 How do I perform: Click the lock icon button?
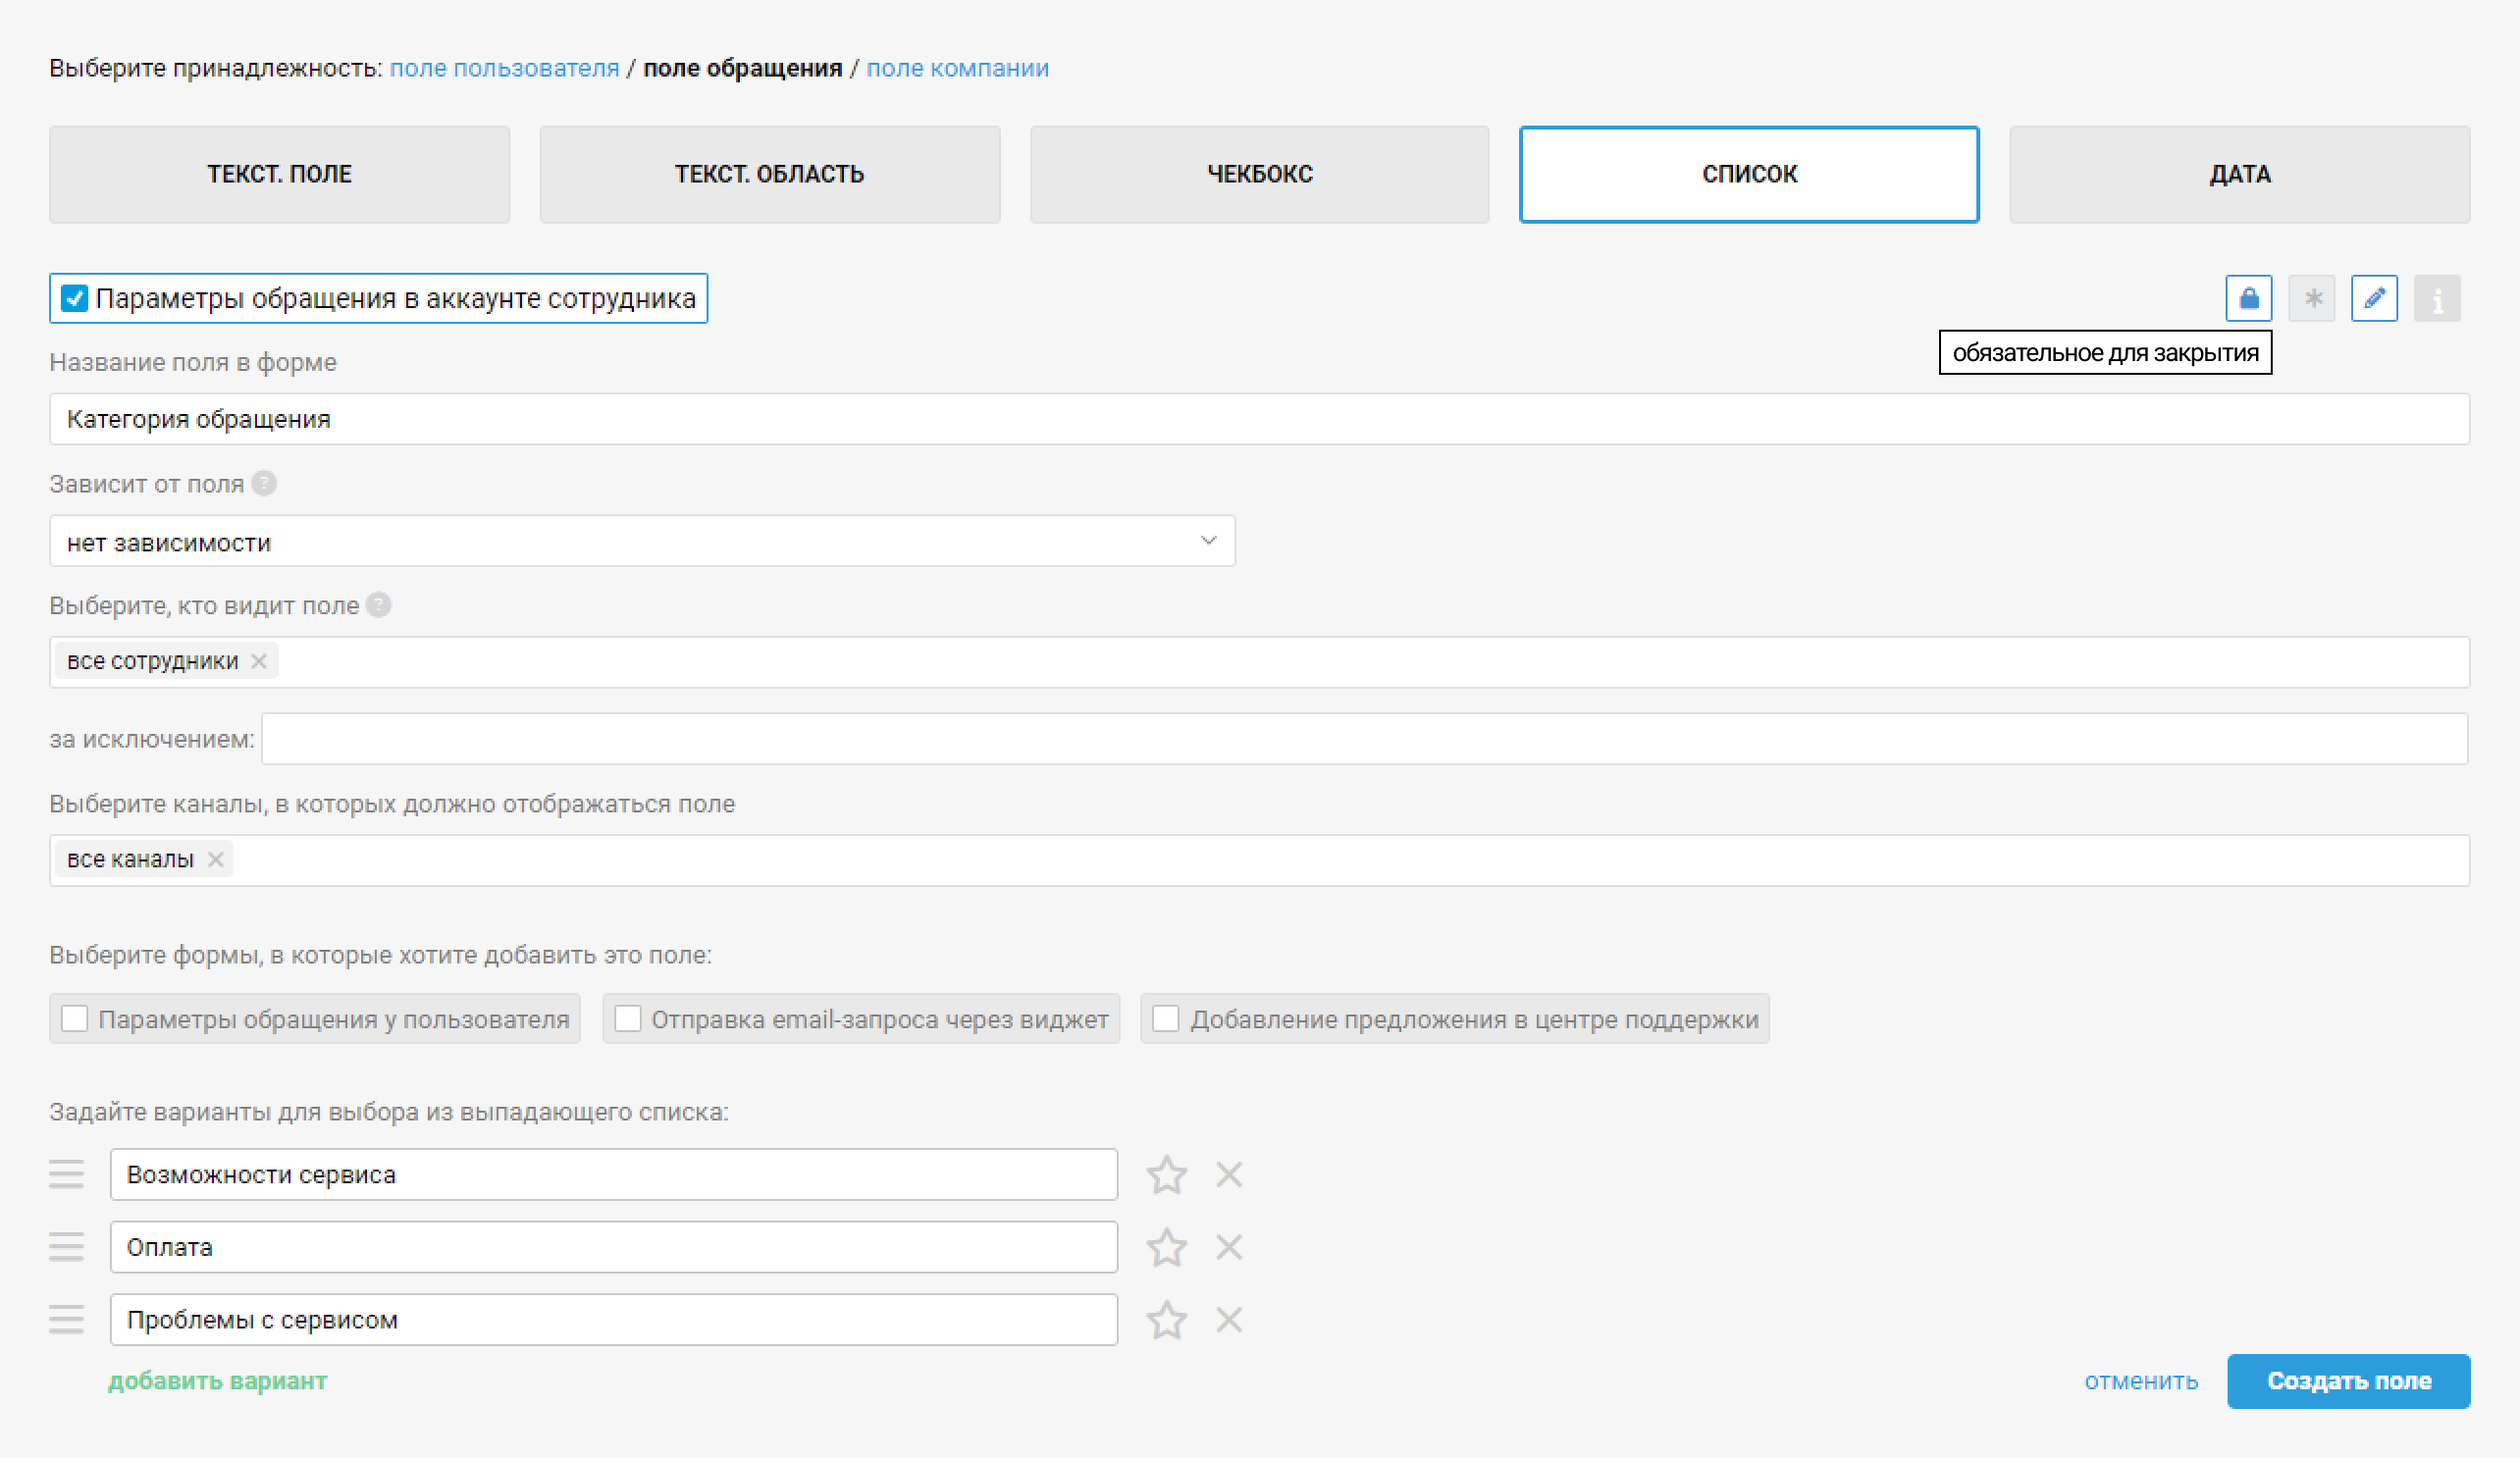2248,298
